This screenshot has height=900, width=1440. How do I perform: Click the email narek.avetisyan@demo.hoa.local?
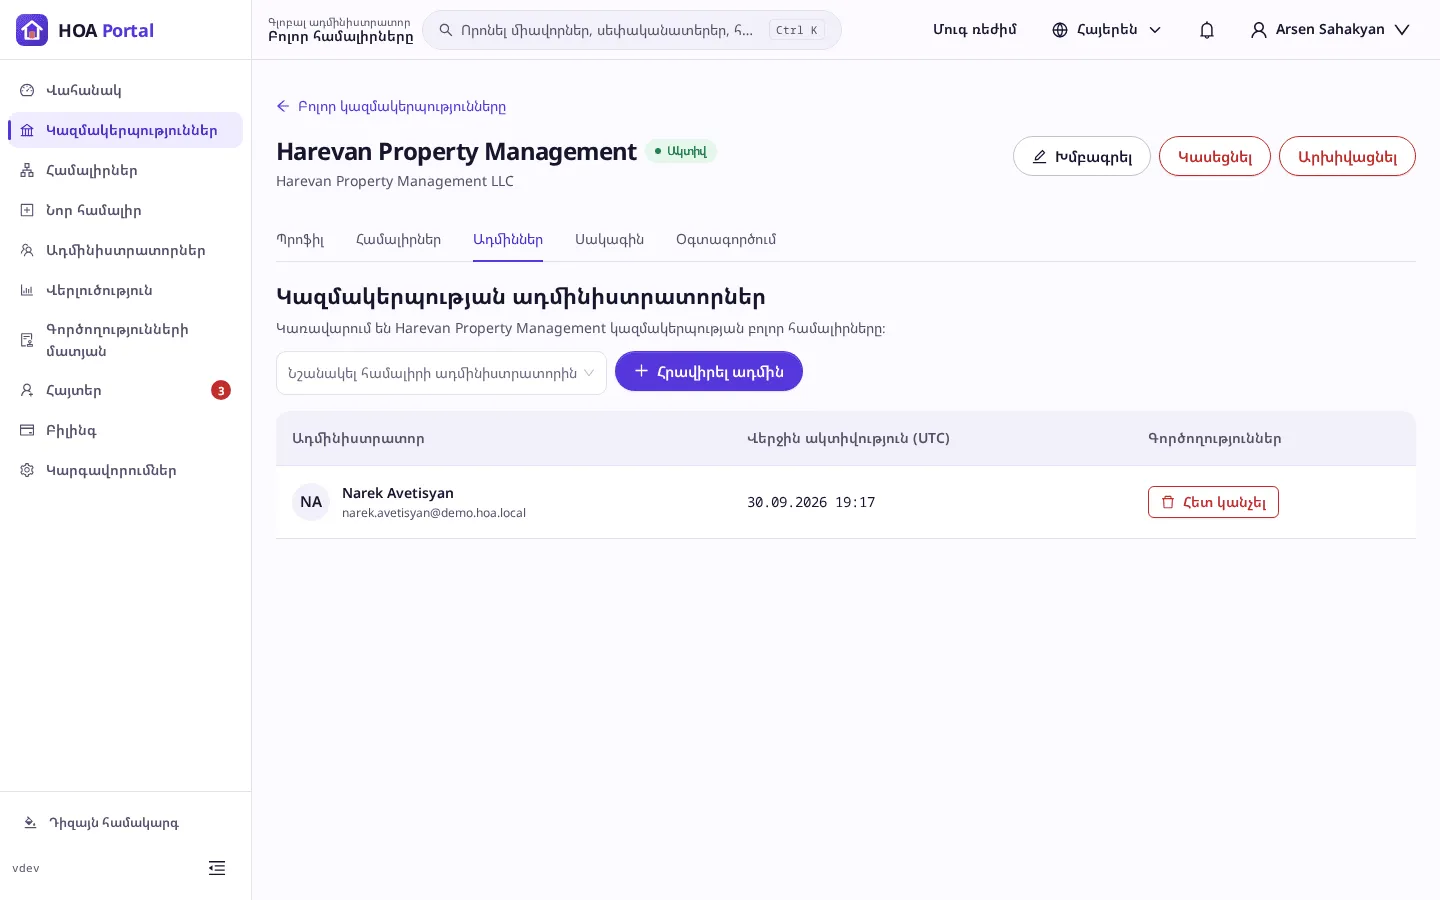pyautogui.click(x=434, y=513)
